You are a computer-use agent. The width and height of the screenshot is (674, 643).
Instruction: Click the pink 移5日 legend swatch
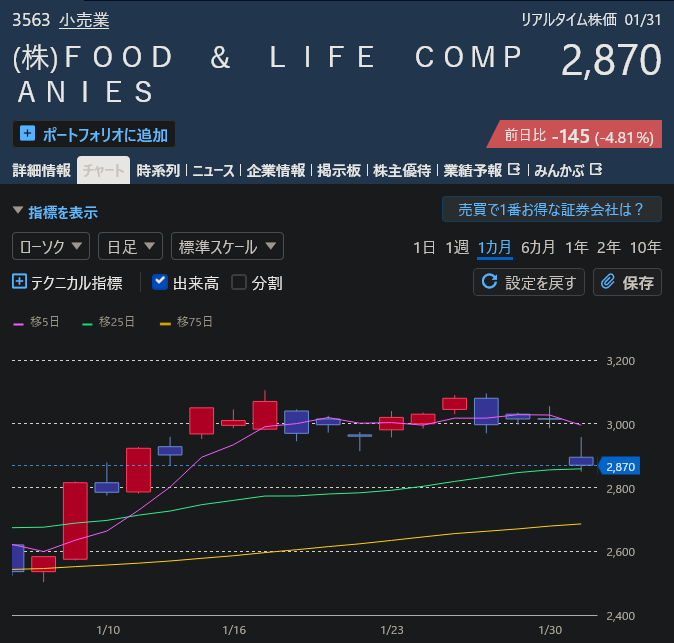click(x=20, y=322)
